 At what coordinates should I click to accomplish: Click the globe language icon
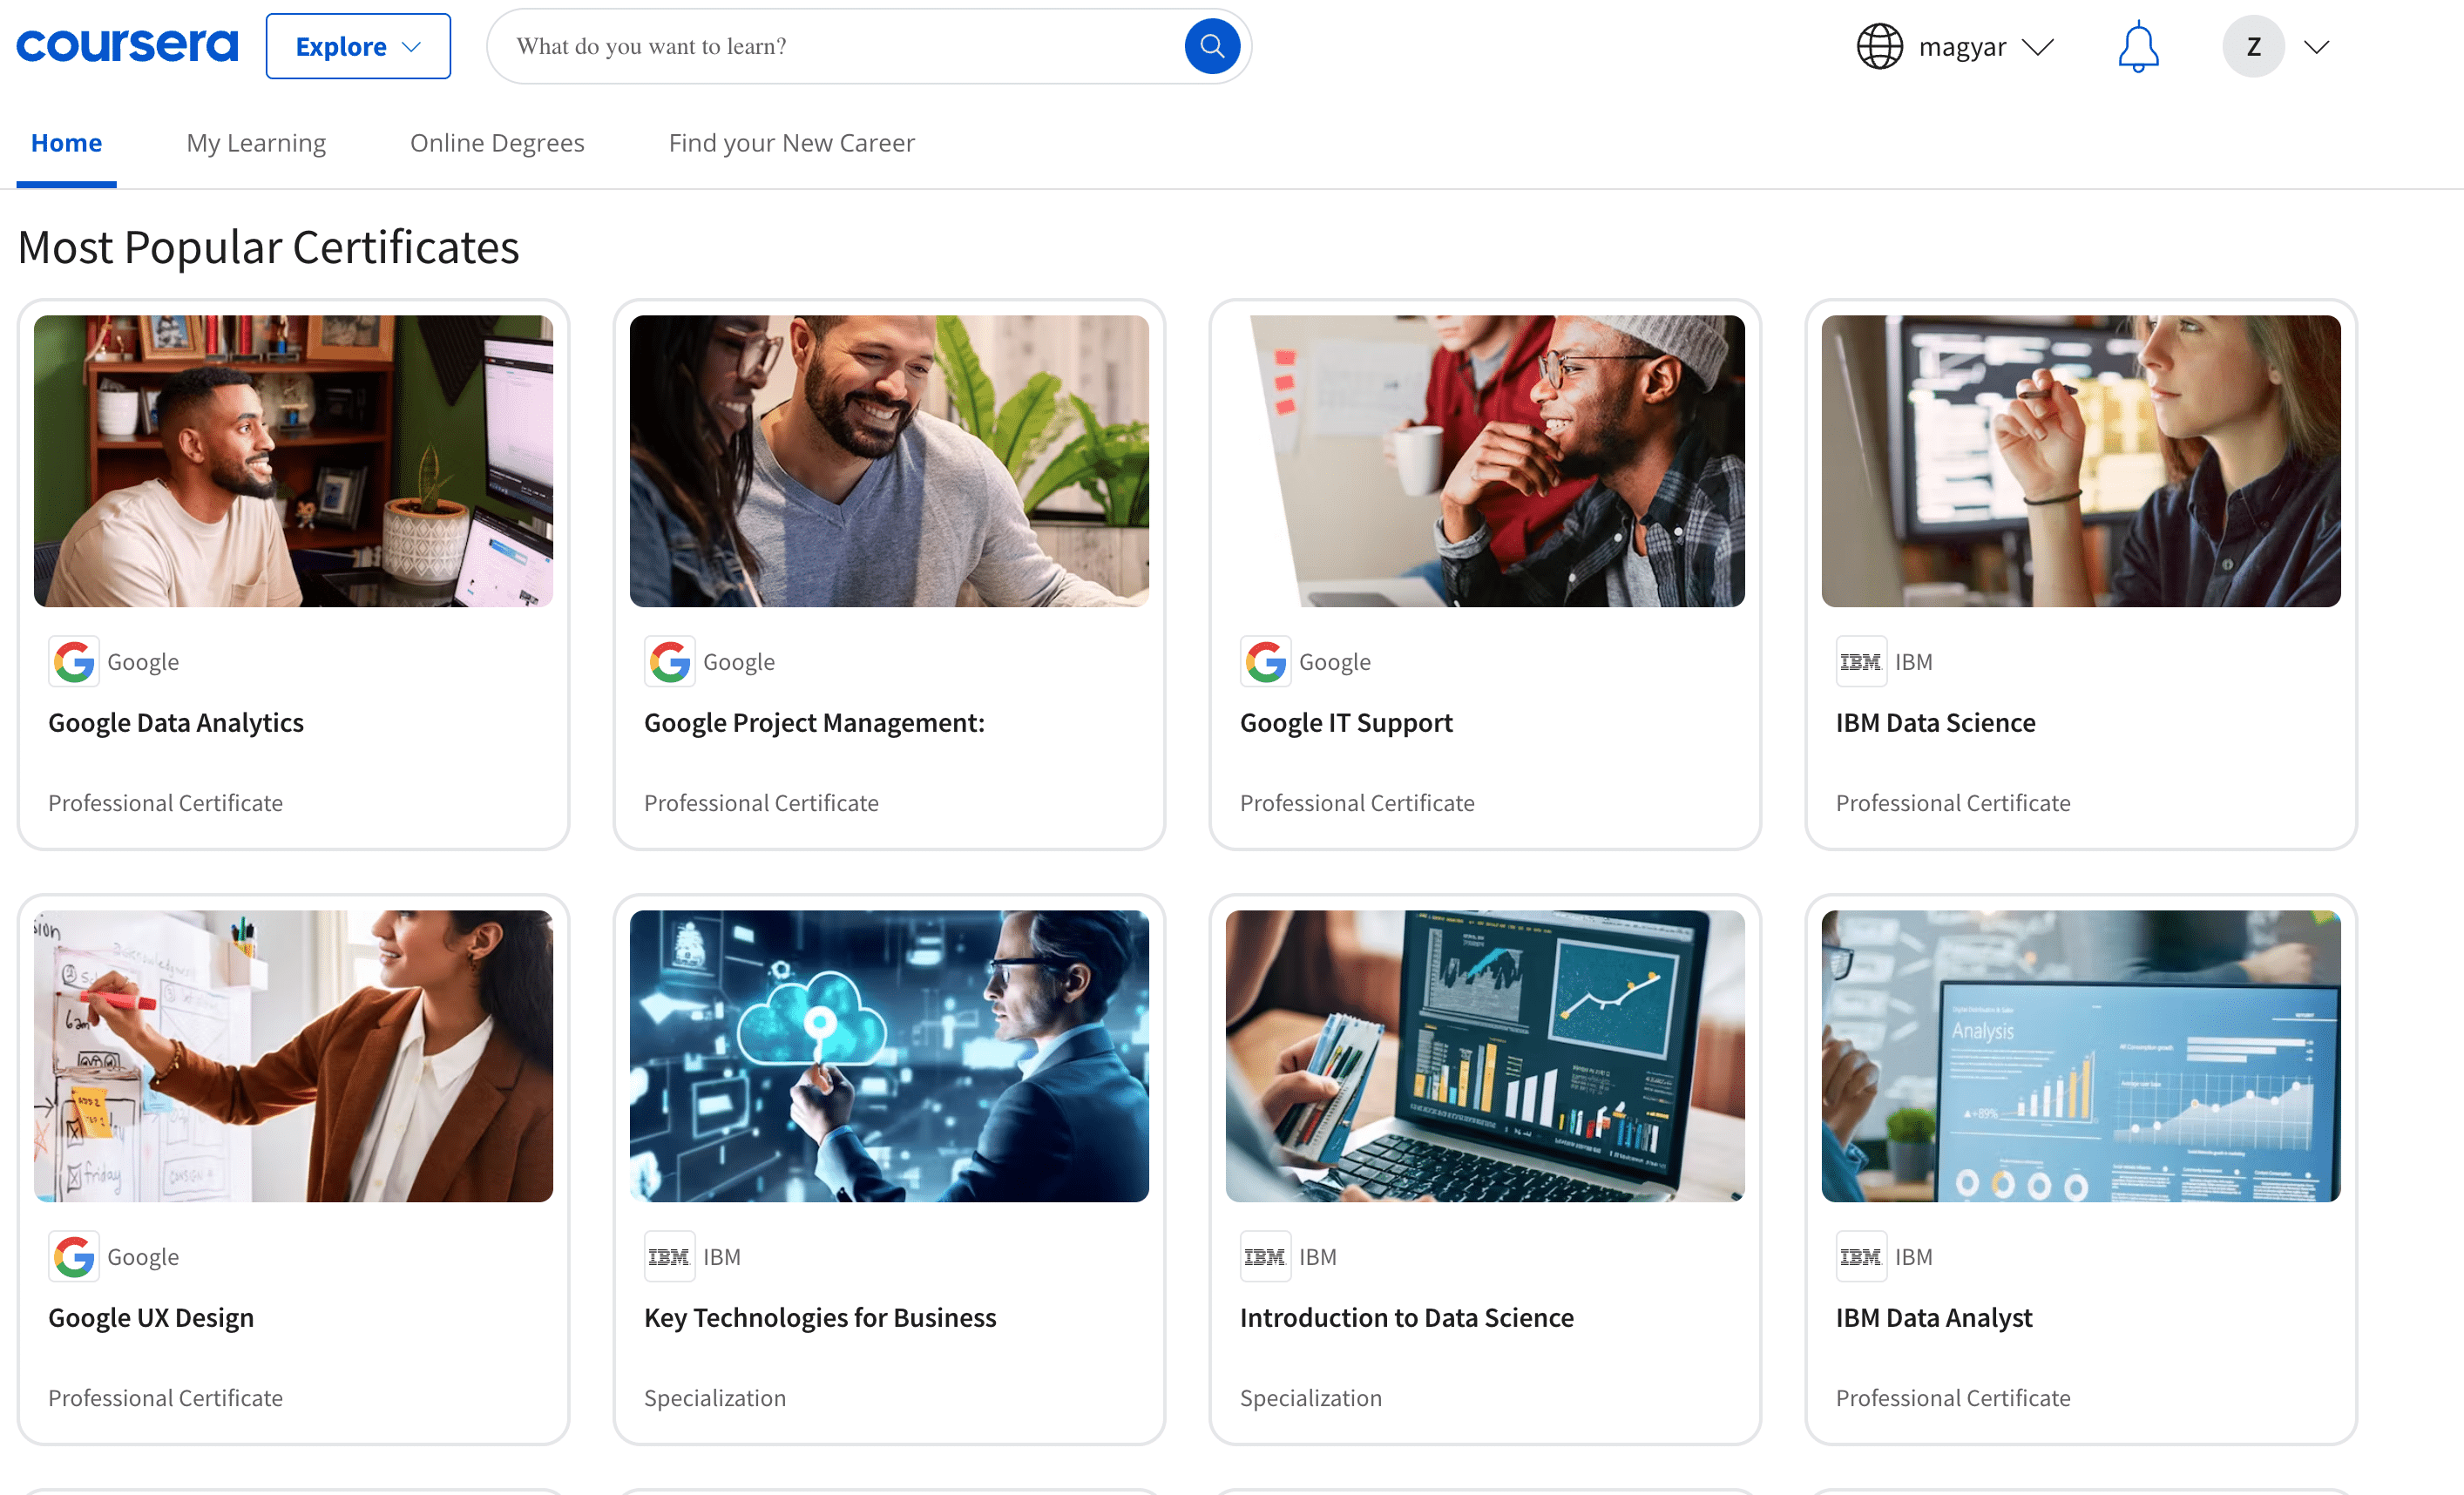point(1879,46)
